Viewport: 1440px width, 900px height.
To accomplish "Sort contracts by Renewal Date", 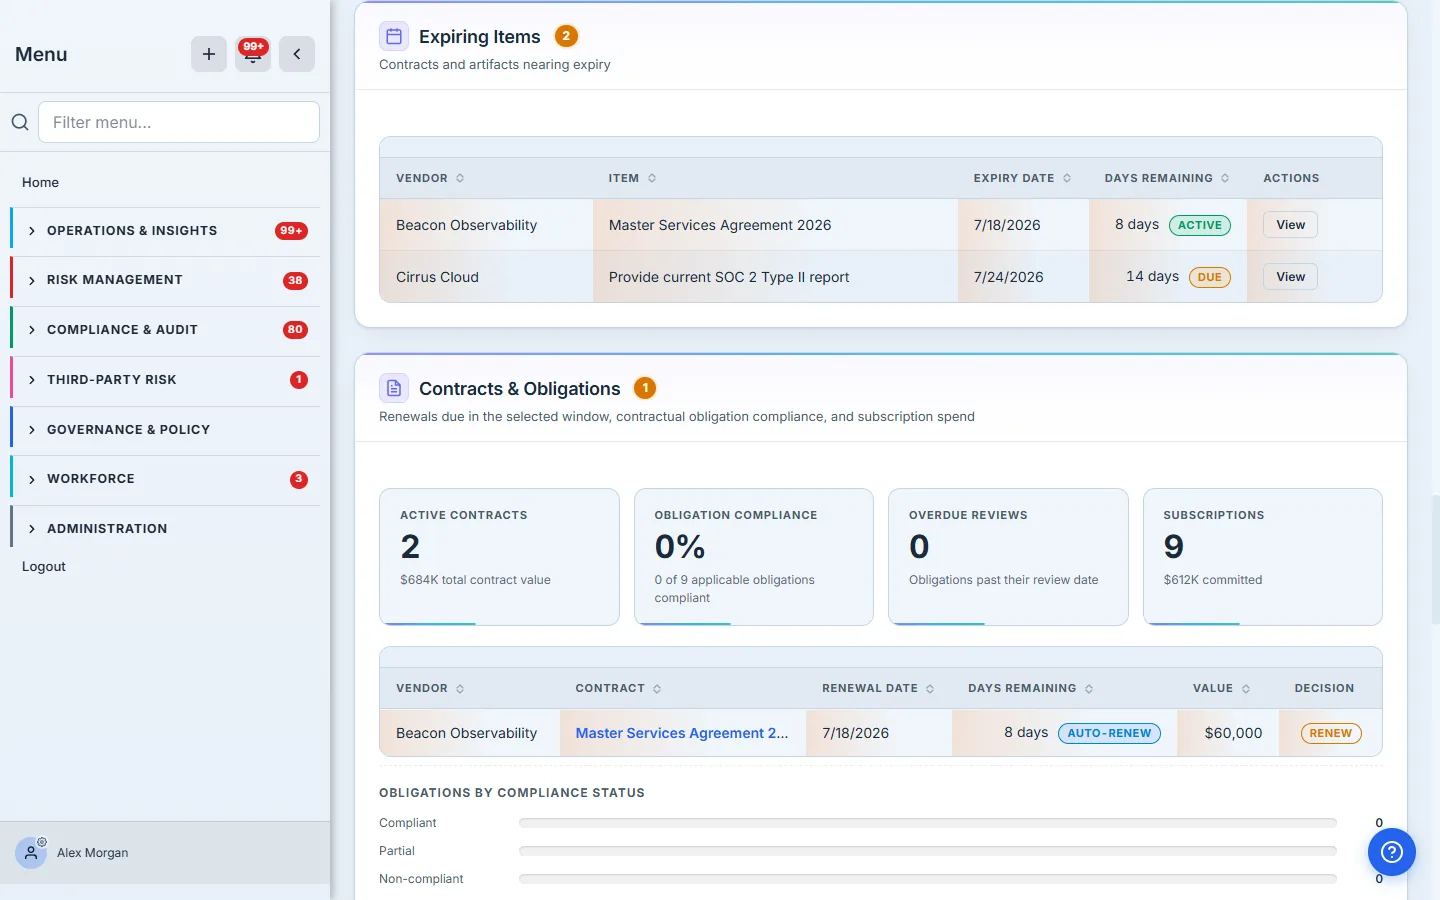I will pyautogui.click(x=878, y=688).
